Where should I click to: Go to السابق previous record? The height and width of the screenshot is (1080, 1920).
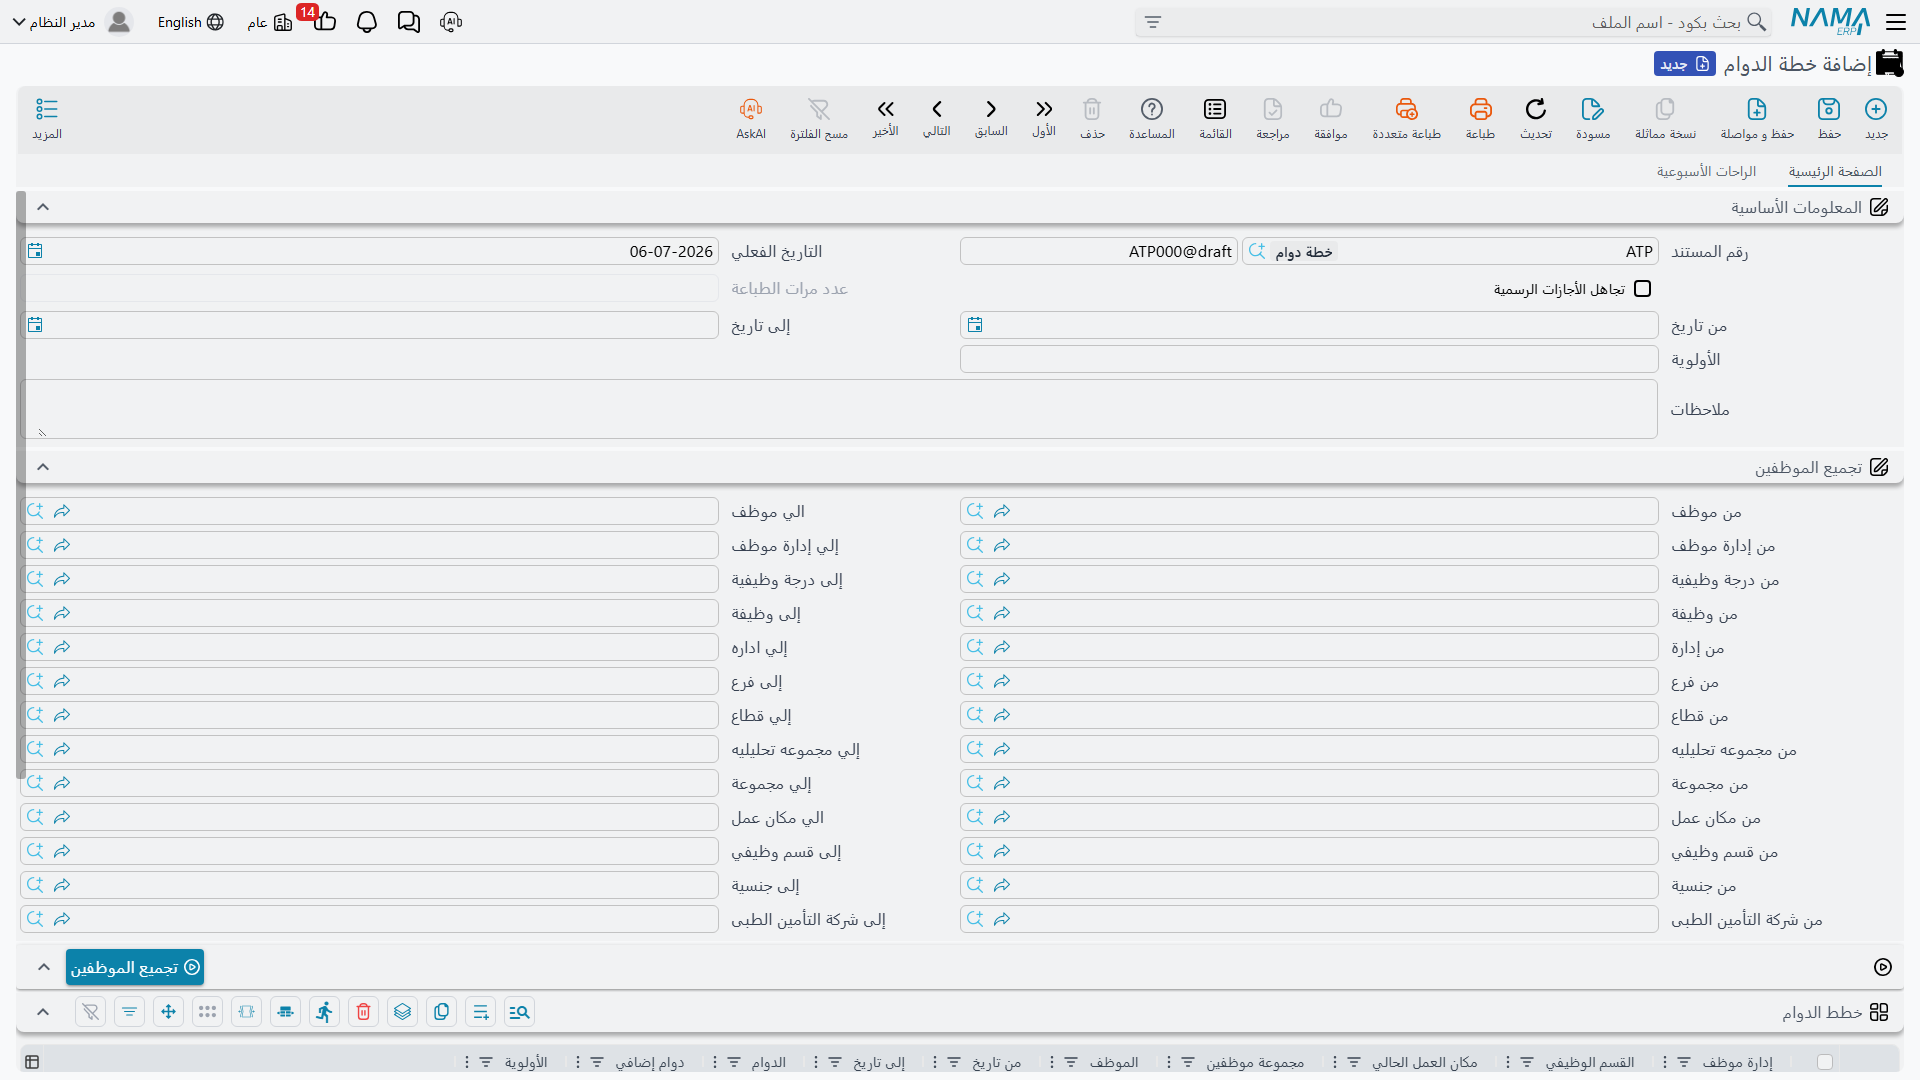tap(991, 118)
